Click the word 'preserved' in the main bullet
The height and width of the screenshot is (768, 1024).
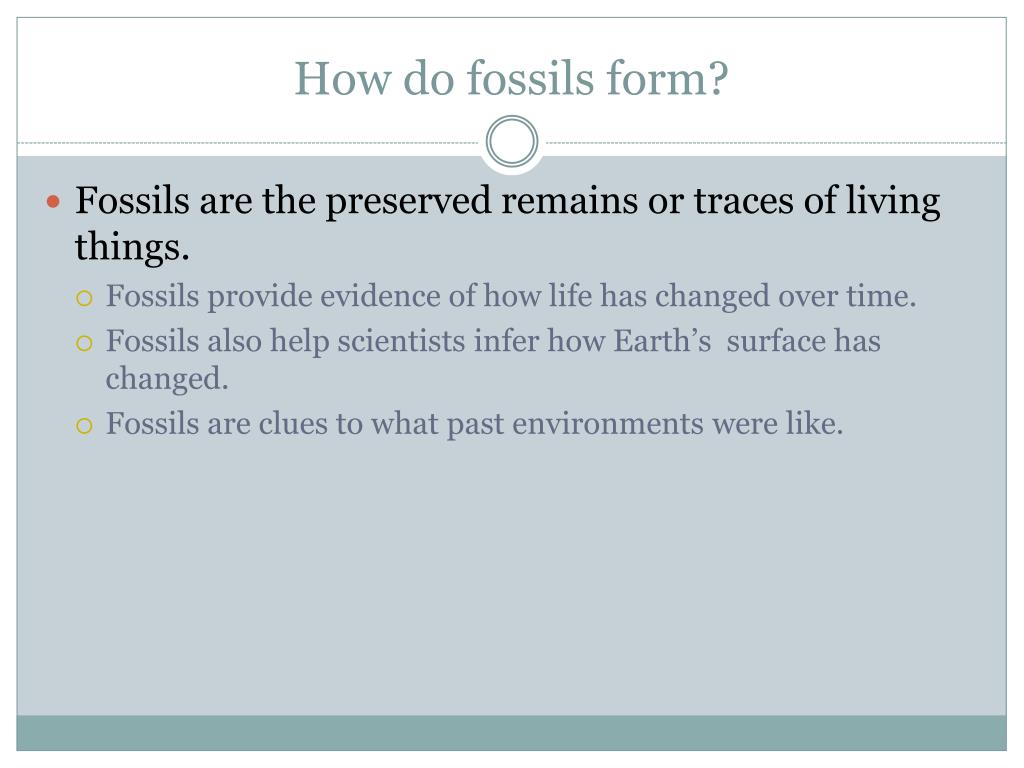click(x=408, y=201)
